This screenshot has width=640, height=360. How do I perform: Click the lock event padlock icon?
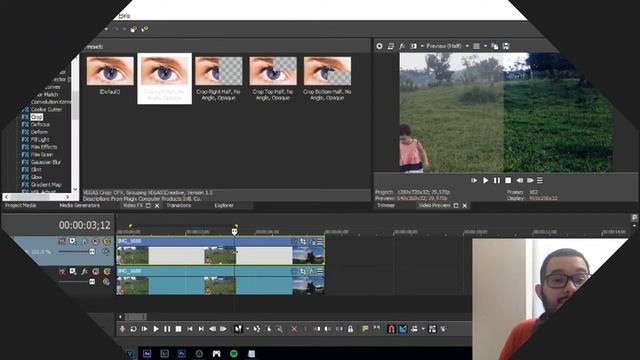pyautogui.click(x=350, y=329)
